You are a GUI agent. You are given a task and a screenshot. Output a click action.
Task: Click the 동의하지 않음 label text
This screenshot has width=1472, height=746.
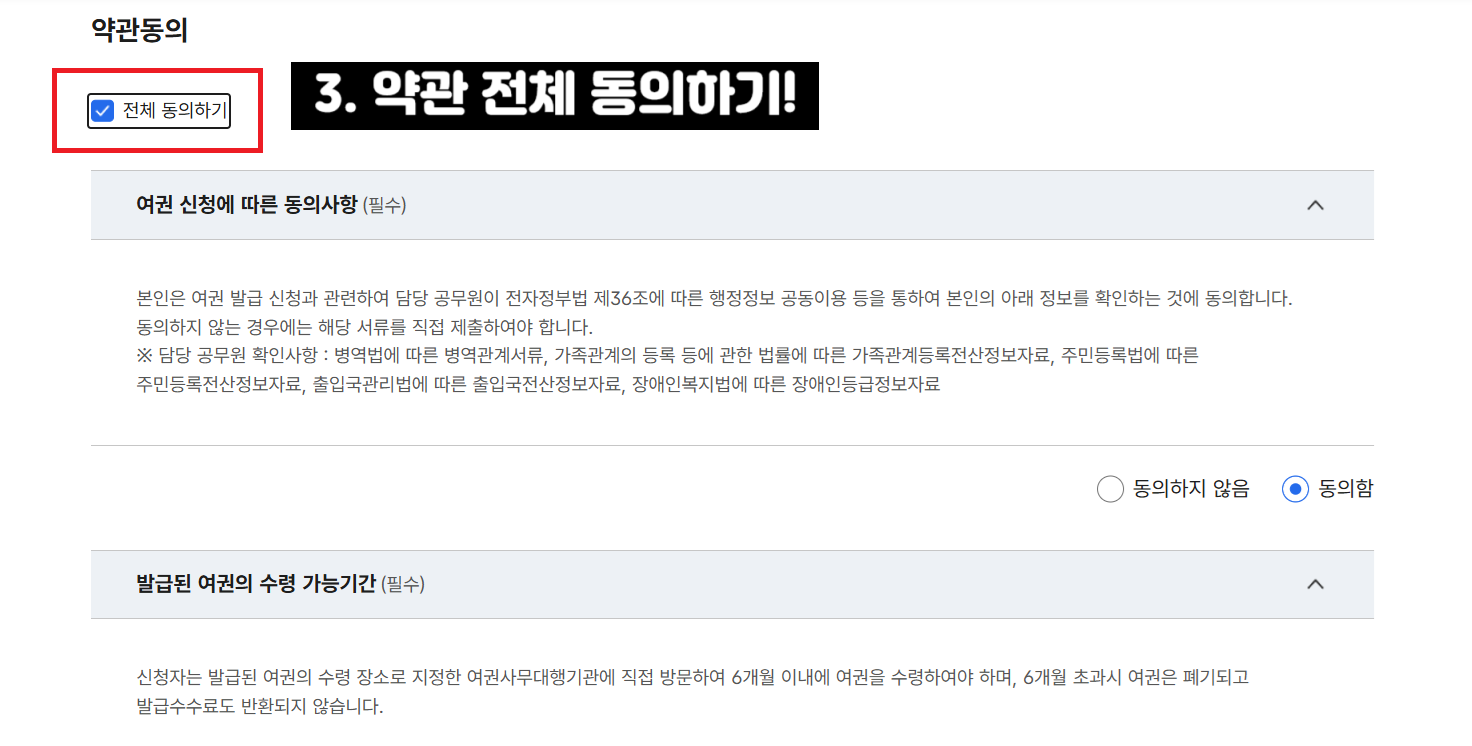1191,489
